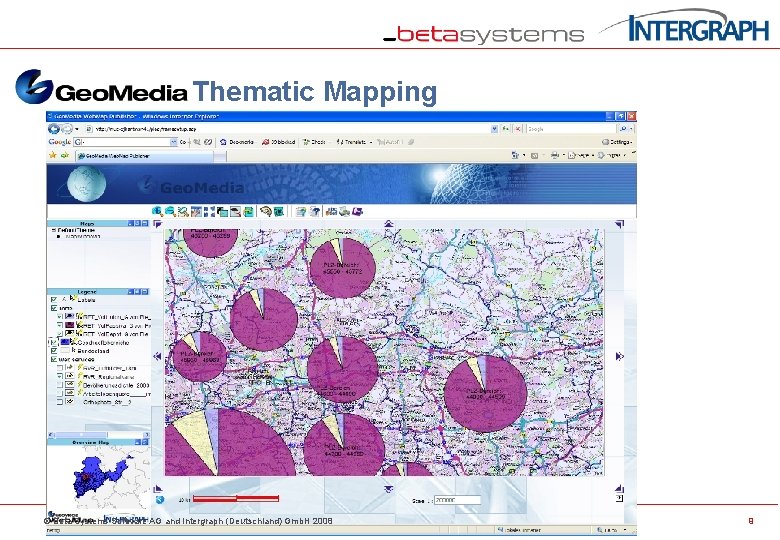Toggle the Bevölkerungsdichte 2000 layer checkbox
This screenshot has width=780, height=540.
[x=60, y=385]
